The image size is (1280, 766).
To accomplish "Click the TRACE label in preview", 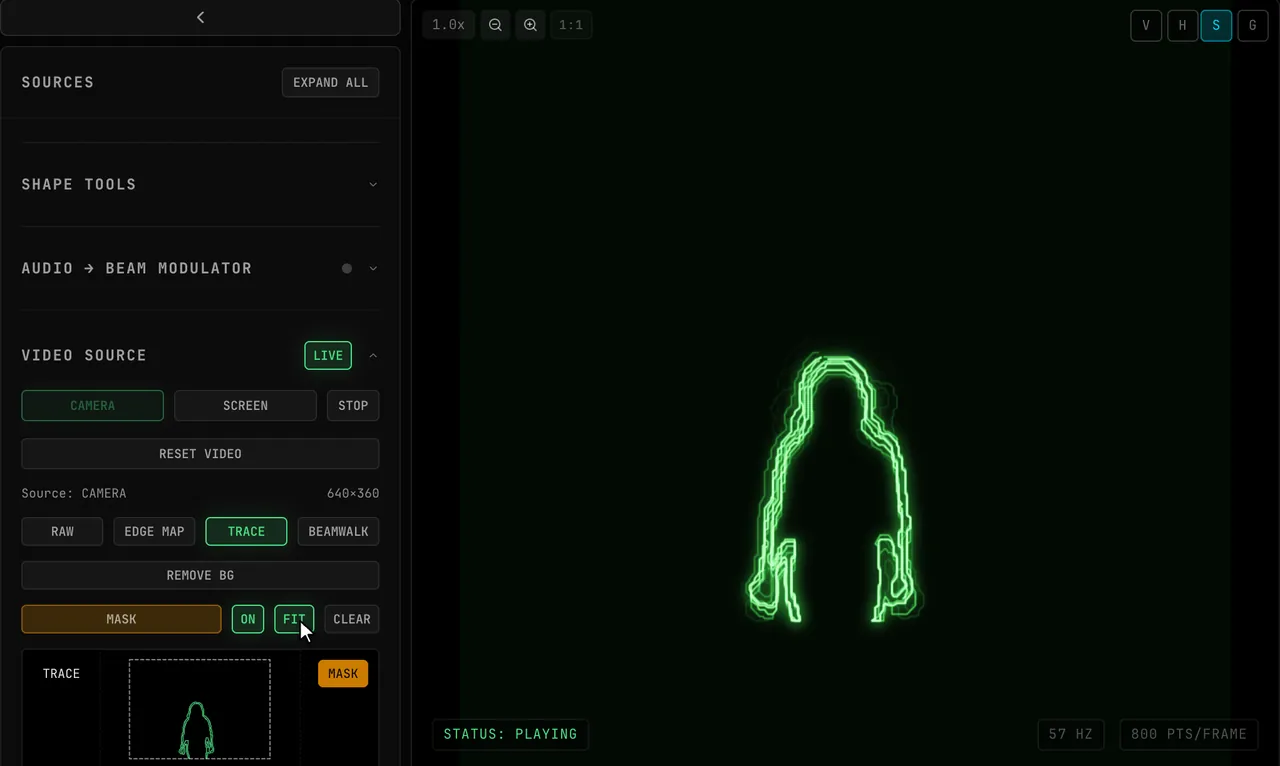I will point(61,674).
